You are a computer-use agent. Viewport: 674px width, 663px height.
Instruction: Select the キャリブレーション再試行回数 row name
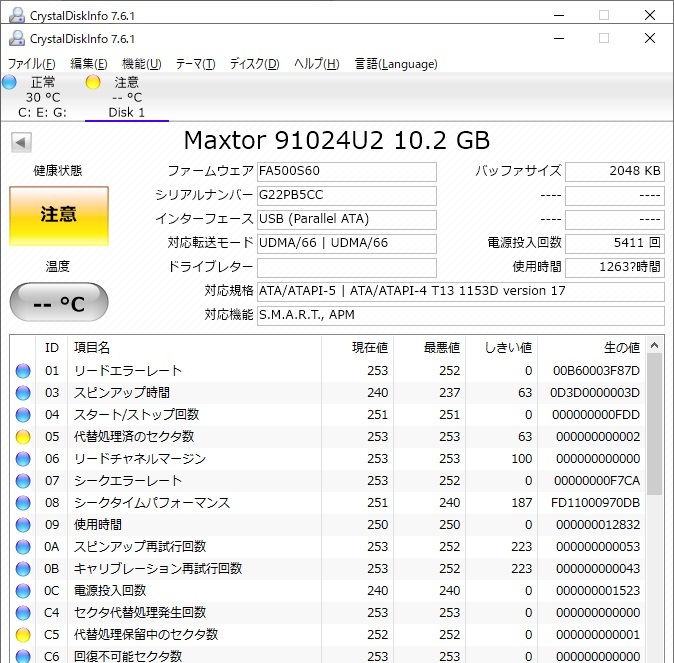click(158, 569)
